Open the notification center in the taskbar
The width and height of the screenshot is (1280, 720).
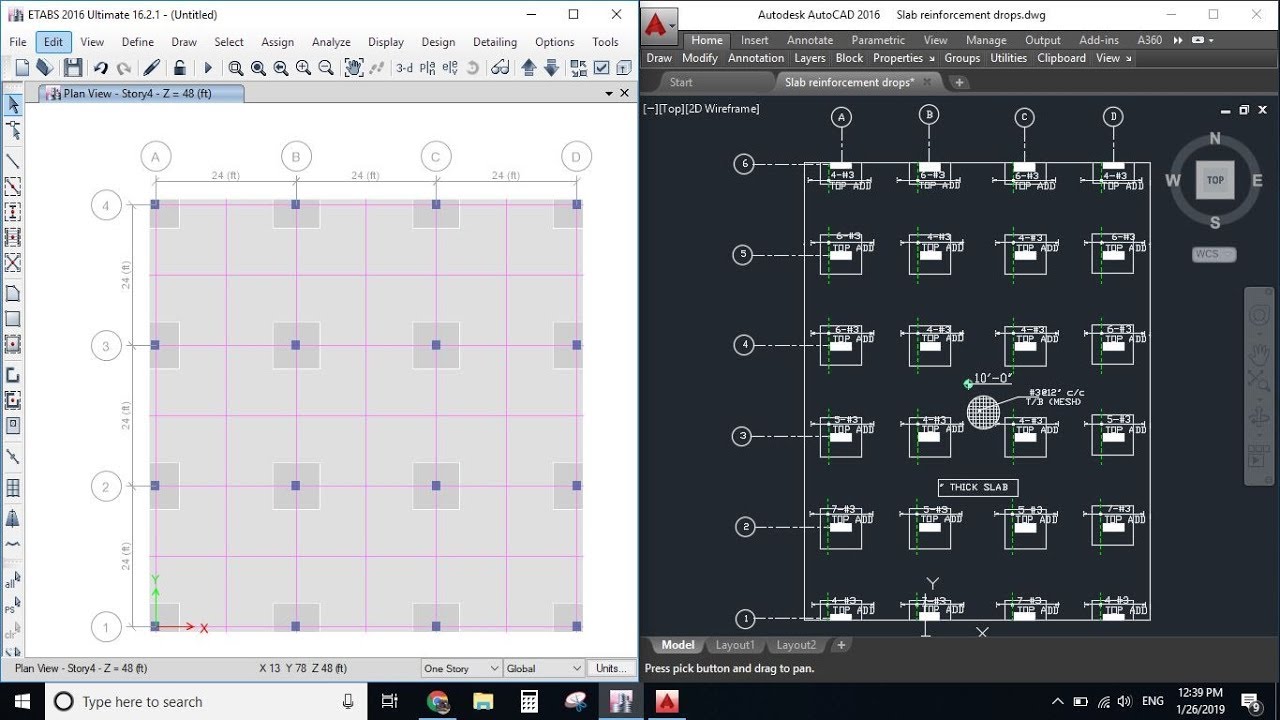[x=1250, y=702]
